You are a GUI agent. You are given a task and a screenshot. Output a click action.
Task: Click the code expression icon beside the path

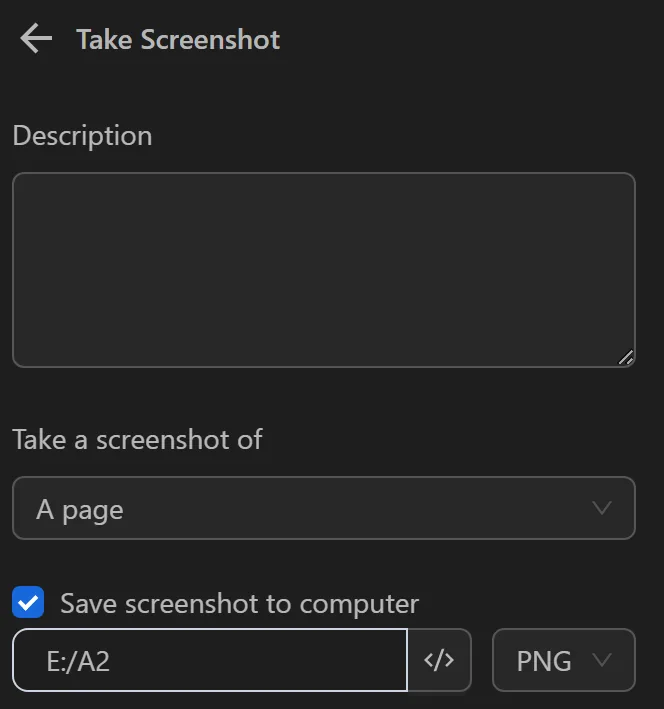[439, 660]
